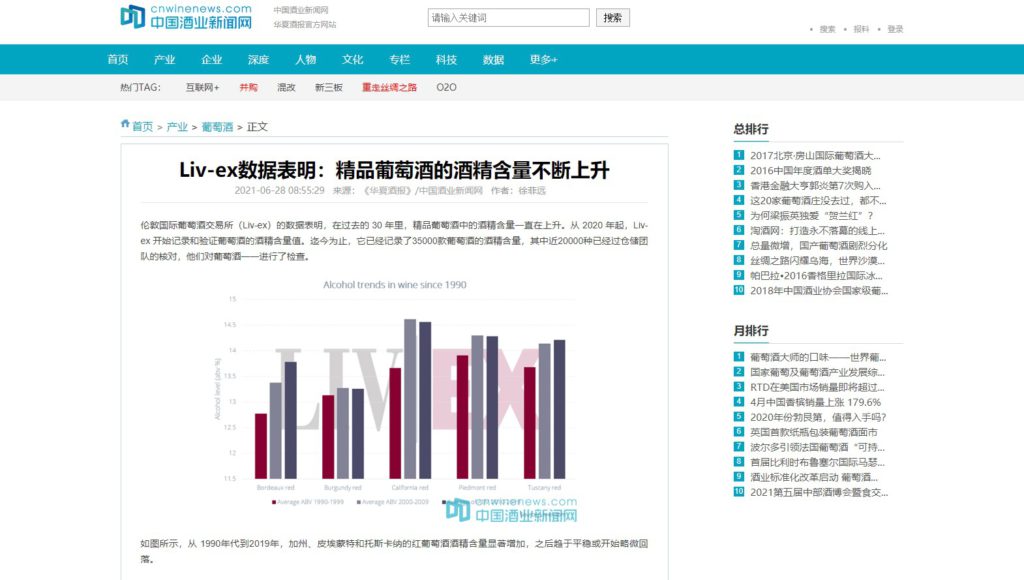Click the 搜索 search button
Screen dimensions: 1024x580
tap(613, 18)
